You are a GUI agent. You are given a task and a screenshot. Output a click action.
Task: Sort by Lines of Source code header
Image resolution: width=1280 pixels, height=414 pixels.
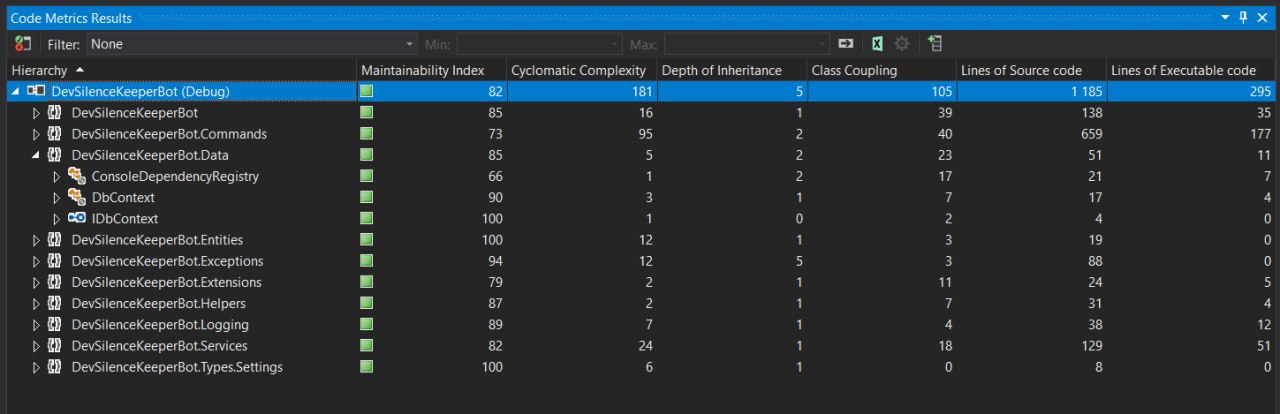click(x=1031, y=71)
